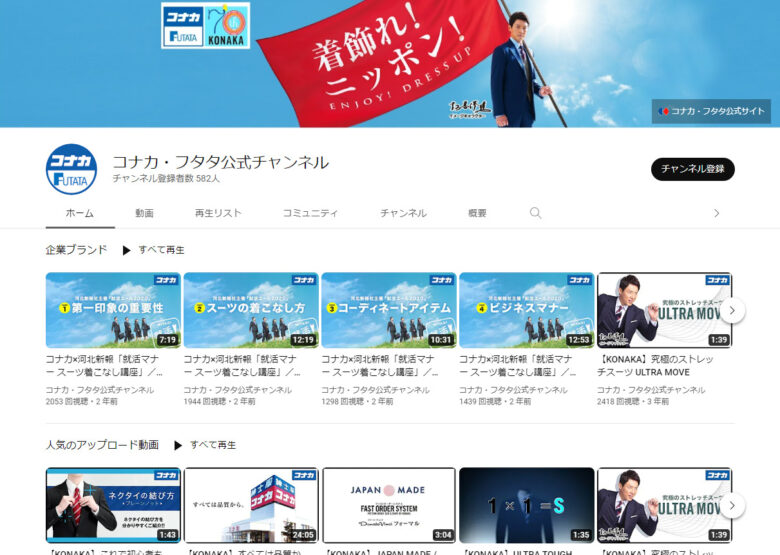This screenshot has width=780, height=555.
Task: Switch to the 動画 tab
Action: tap(144, 213)
